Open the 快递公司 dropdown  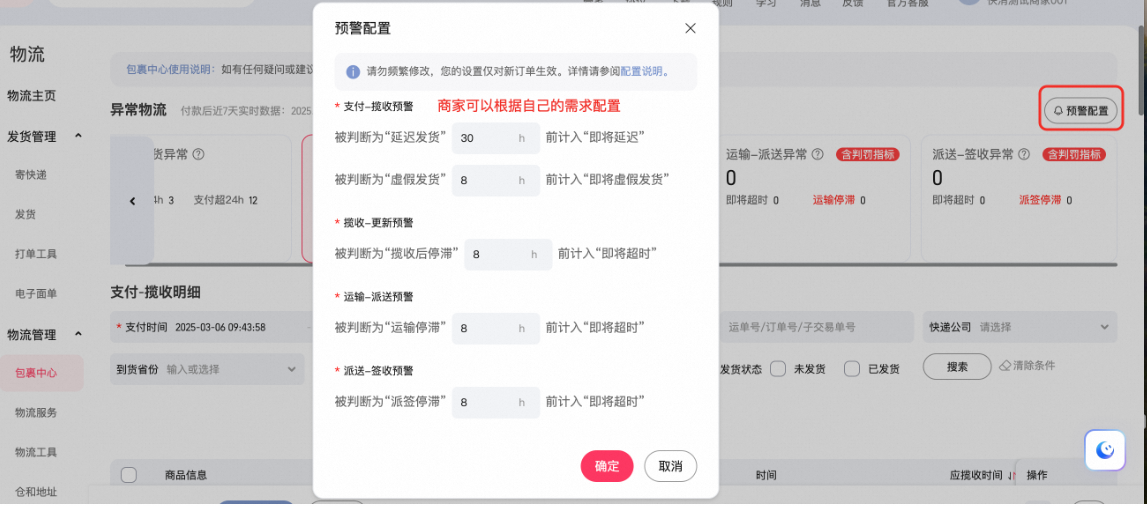[1020, 327]
